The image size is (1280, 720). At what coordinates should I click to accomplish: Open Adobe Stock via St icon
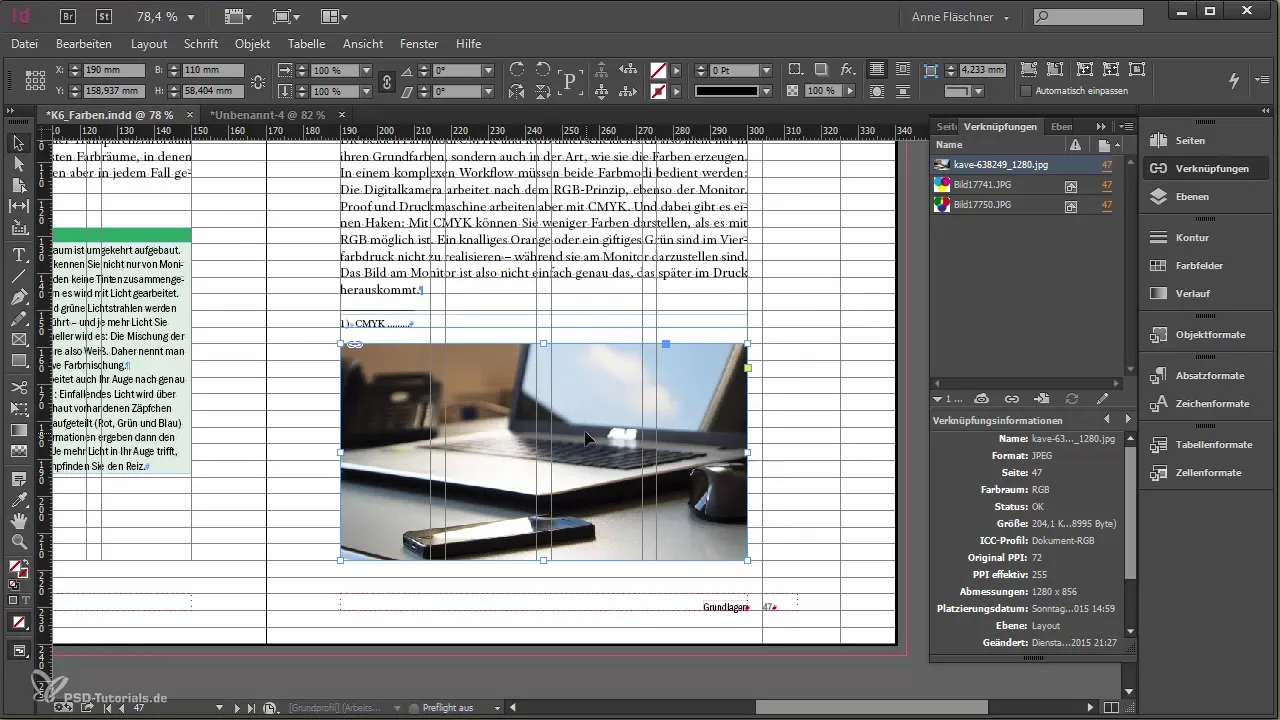click(104, 16)
